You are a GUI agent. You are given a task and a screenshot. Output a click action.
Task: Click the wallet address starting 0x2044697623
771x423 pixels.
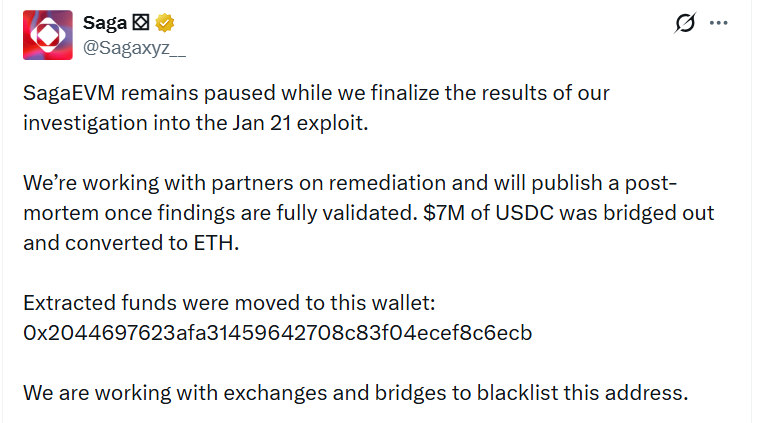click(x=277, y=332)
